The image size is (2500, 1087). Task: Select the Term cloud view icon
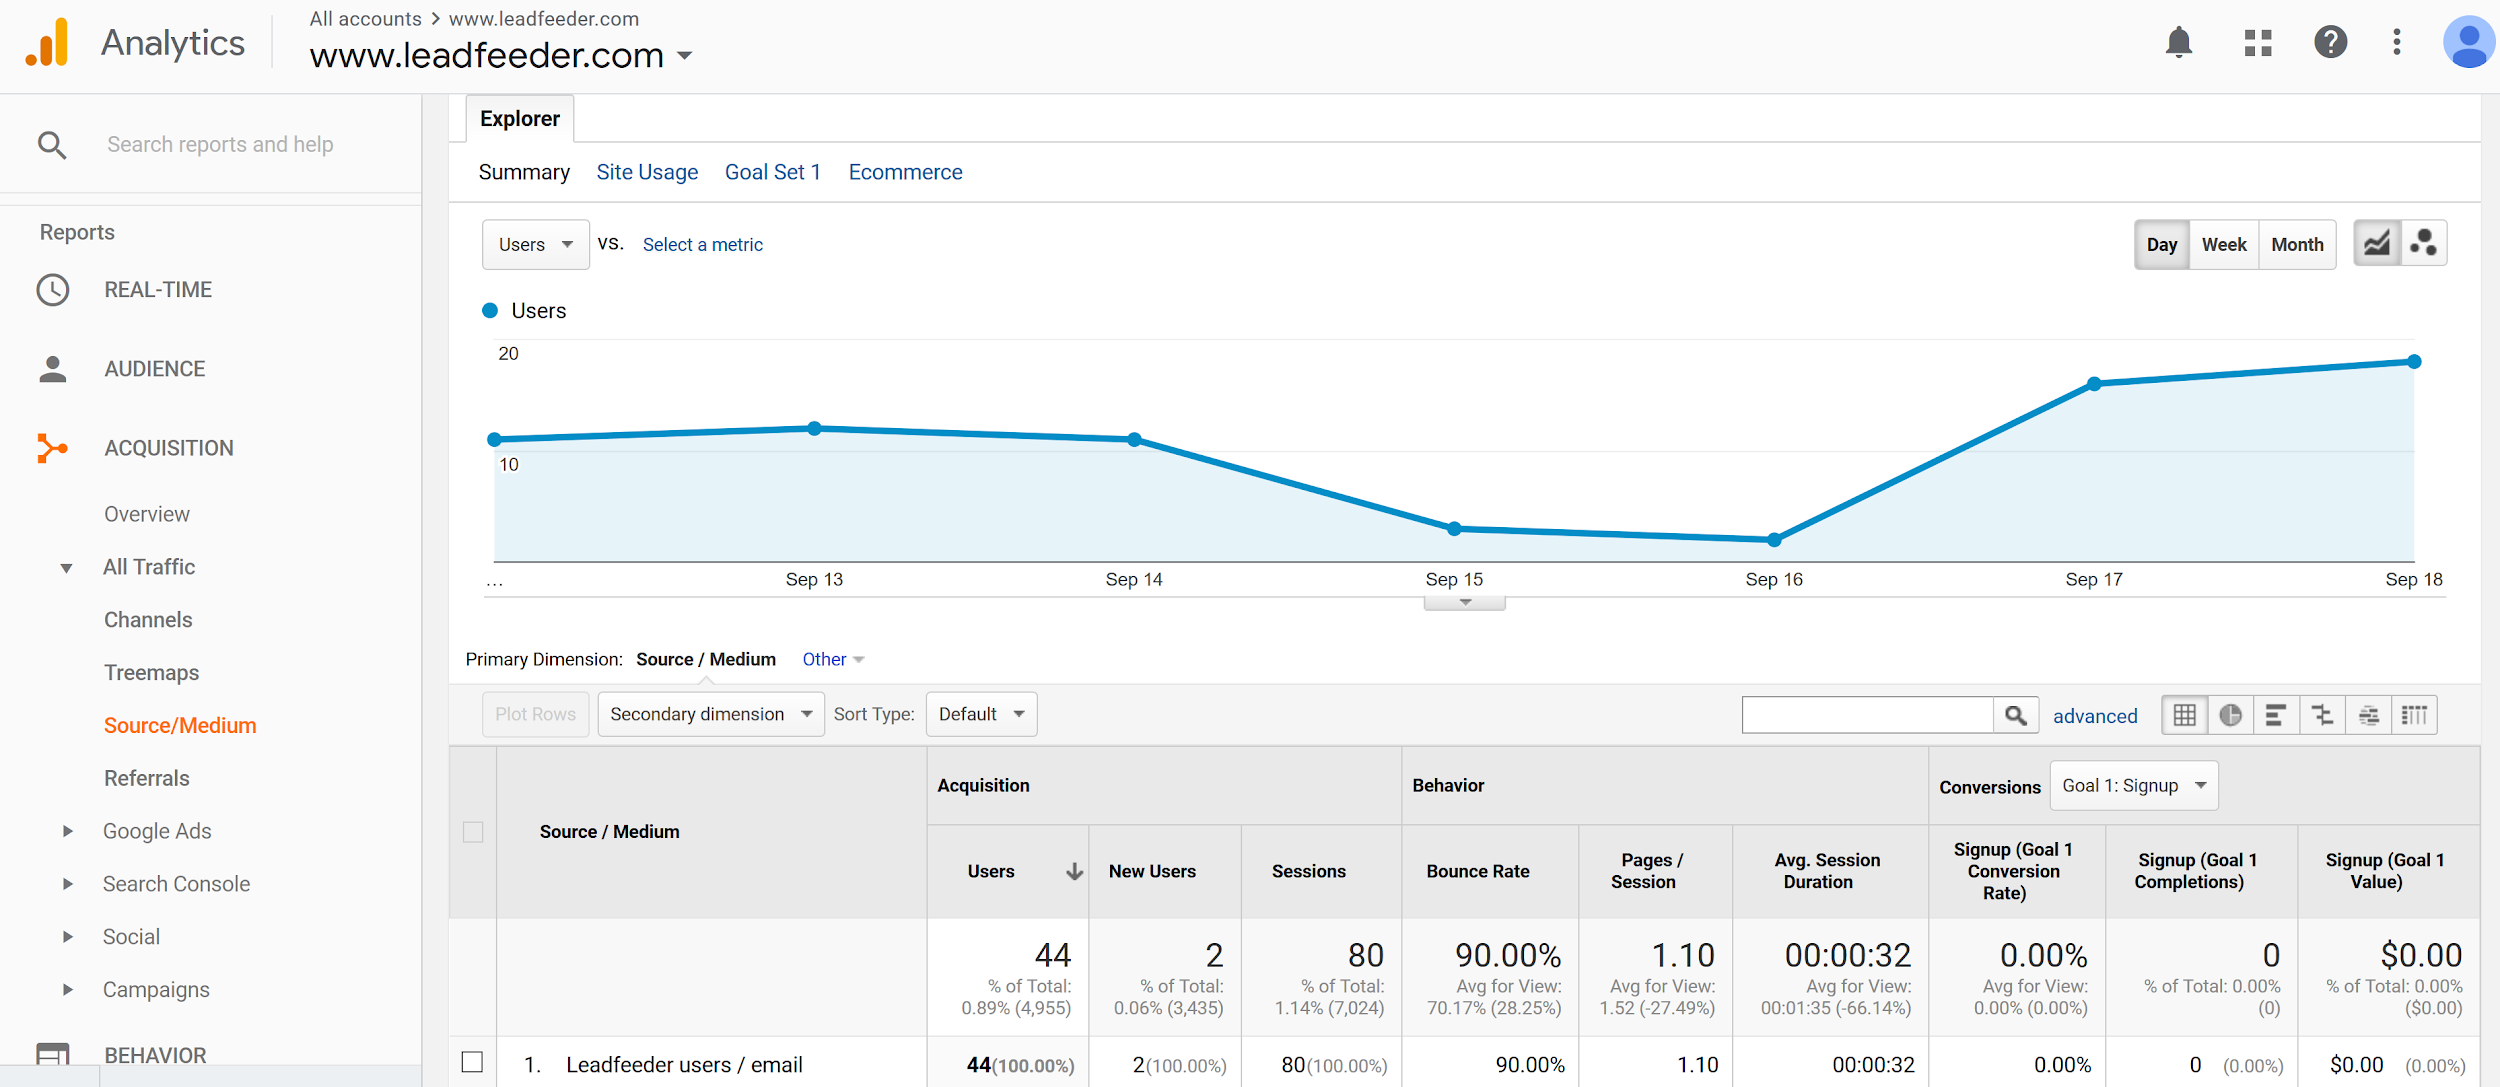[2368, 715]
